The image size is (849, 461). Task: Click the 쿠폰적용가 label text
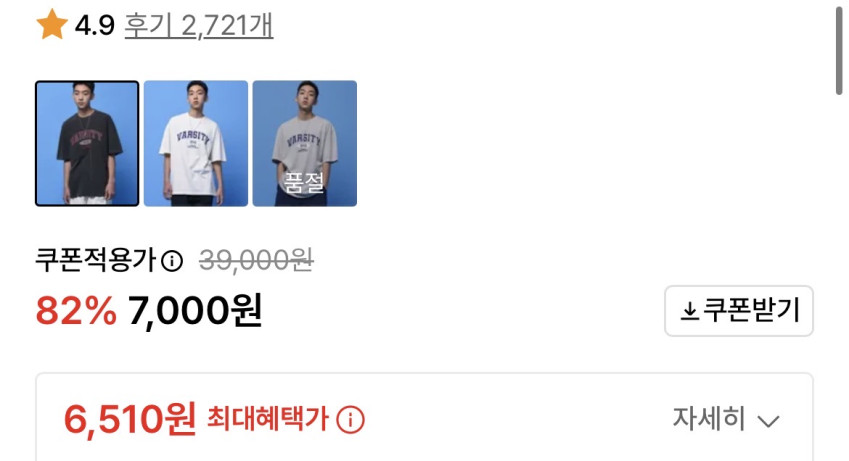tap(96, 261)
